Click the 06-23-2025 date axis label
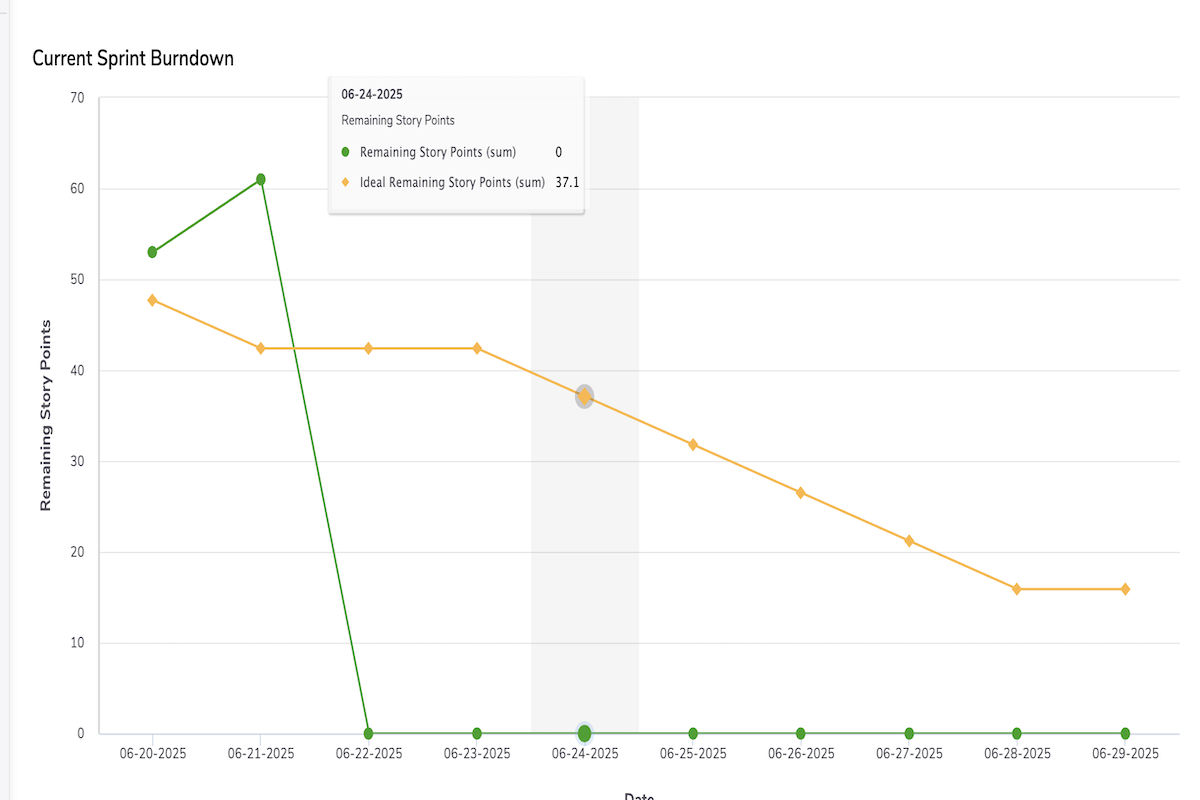The width and height of the screenshot is (1200, 800). (477, 754)
